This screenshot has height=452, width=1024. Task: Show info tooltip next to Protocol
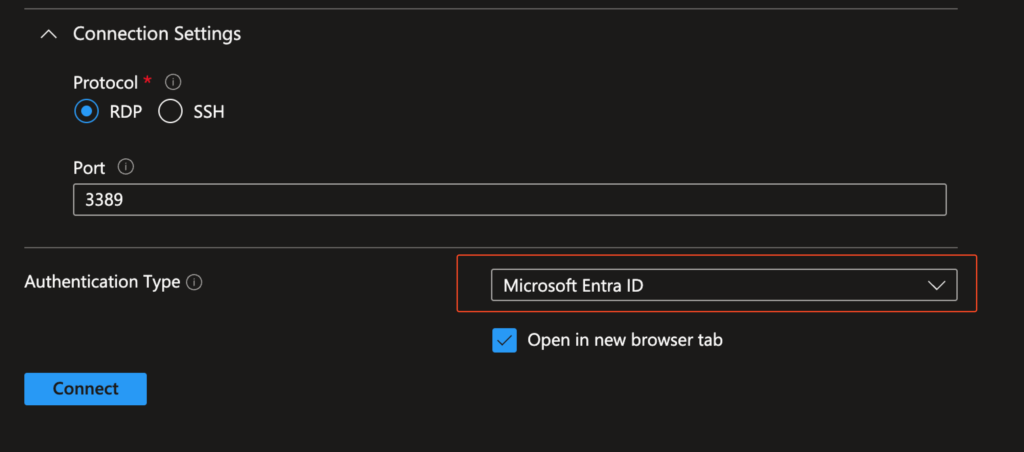[172, 82]
